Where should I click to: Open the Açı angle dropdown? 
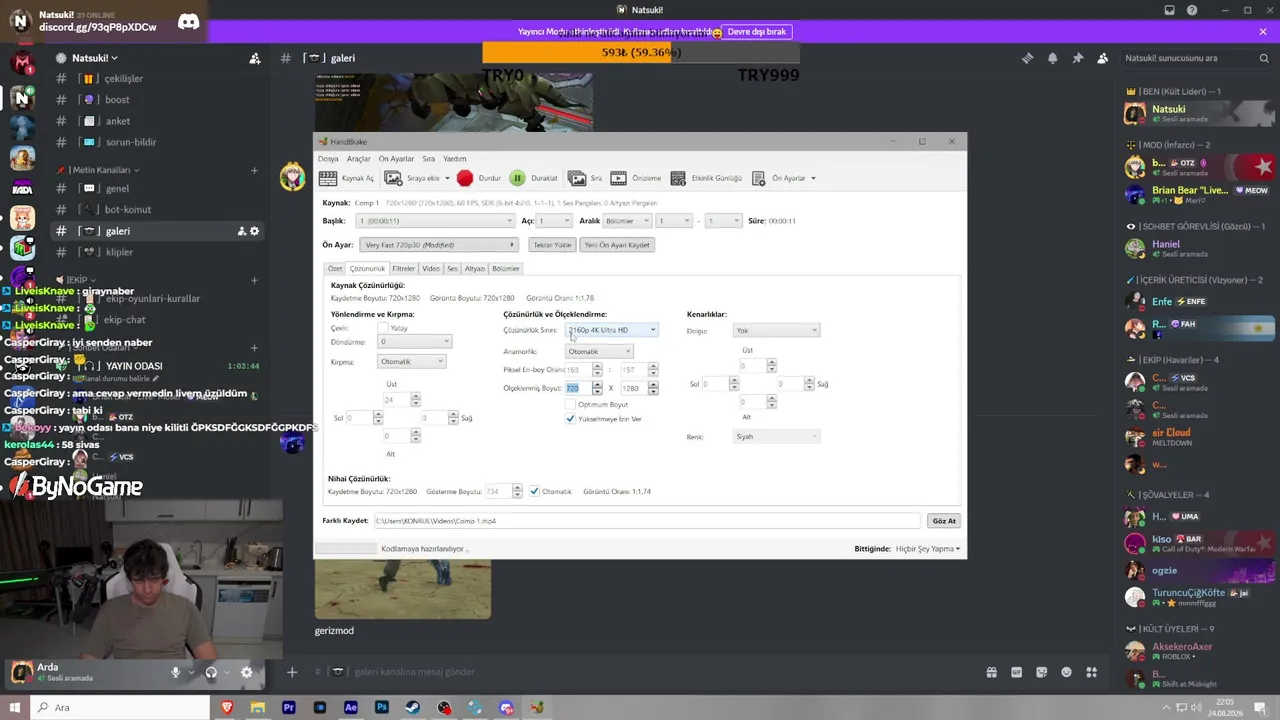tap(554, 220)
